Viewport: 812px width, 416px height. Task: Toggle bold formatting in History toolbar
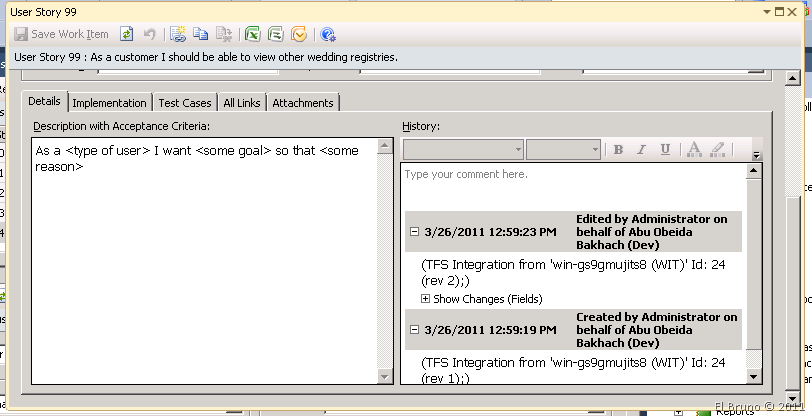point(618,150)
